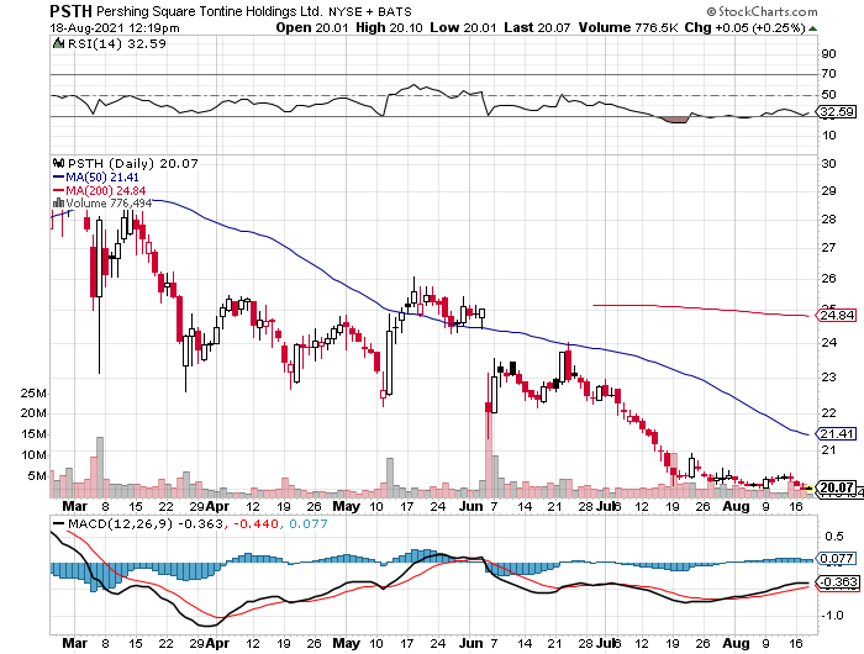
Task: Click the green up-arrow change indicator
Action: pyautogui.click(x=813, y=28)
